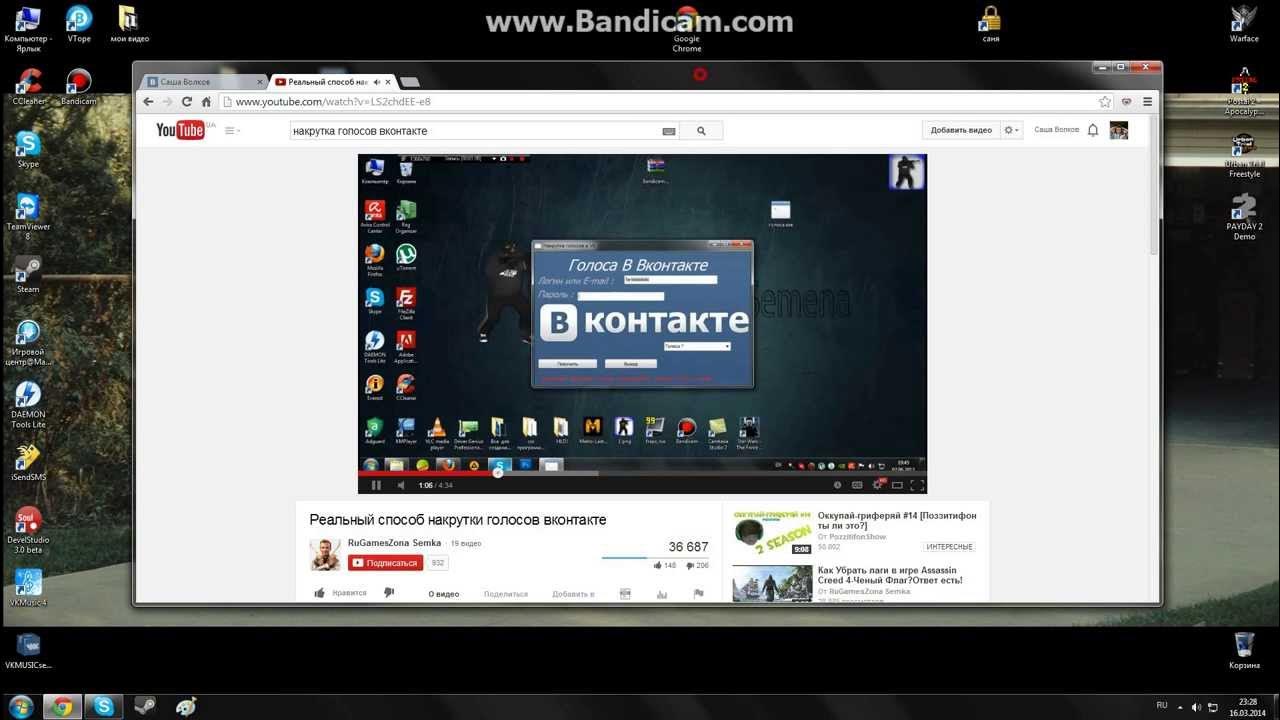
Task: Click the Как Убрать лаги suggested video title
Action: tap(890, 575)
